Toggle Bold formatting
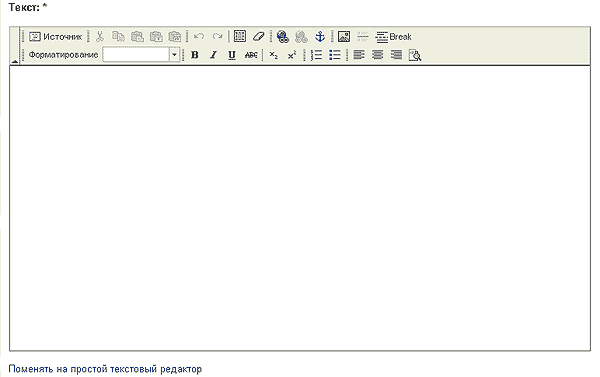Viewport: 600px width, 377px height. tap(195, 55)
